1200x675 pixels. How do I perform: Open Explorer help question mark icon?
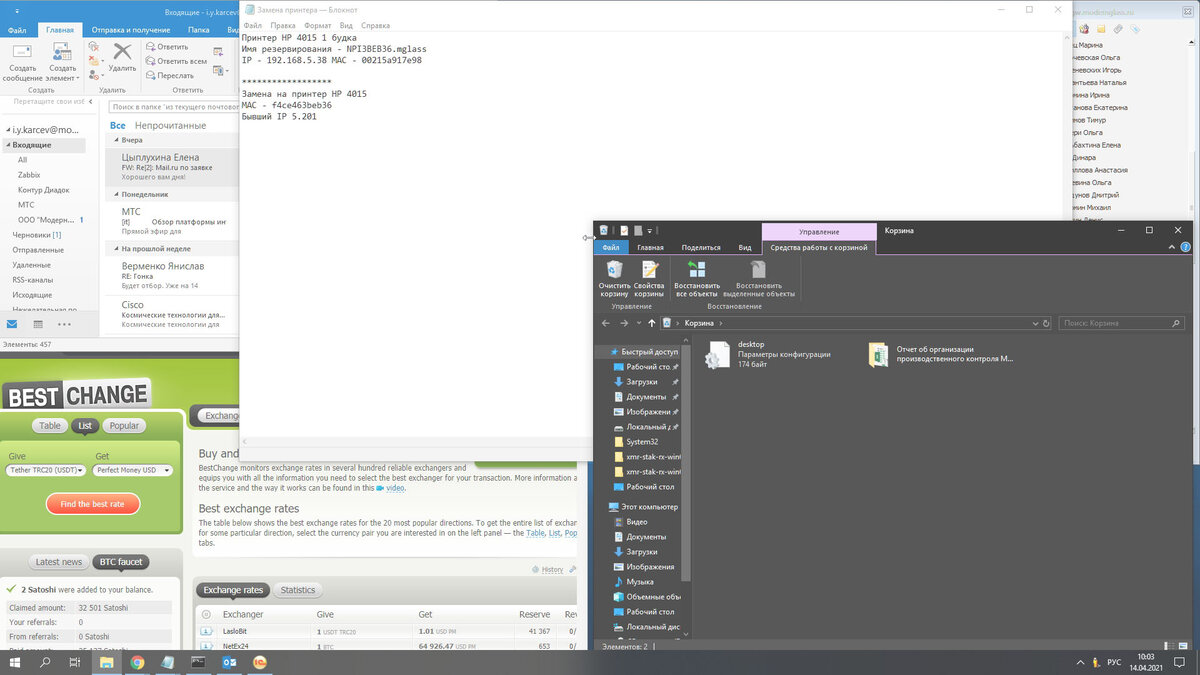click(x=1184, y=247)
